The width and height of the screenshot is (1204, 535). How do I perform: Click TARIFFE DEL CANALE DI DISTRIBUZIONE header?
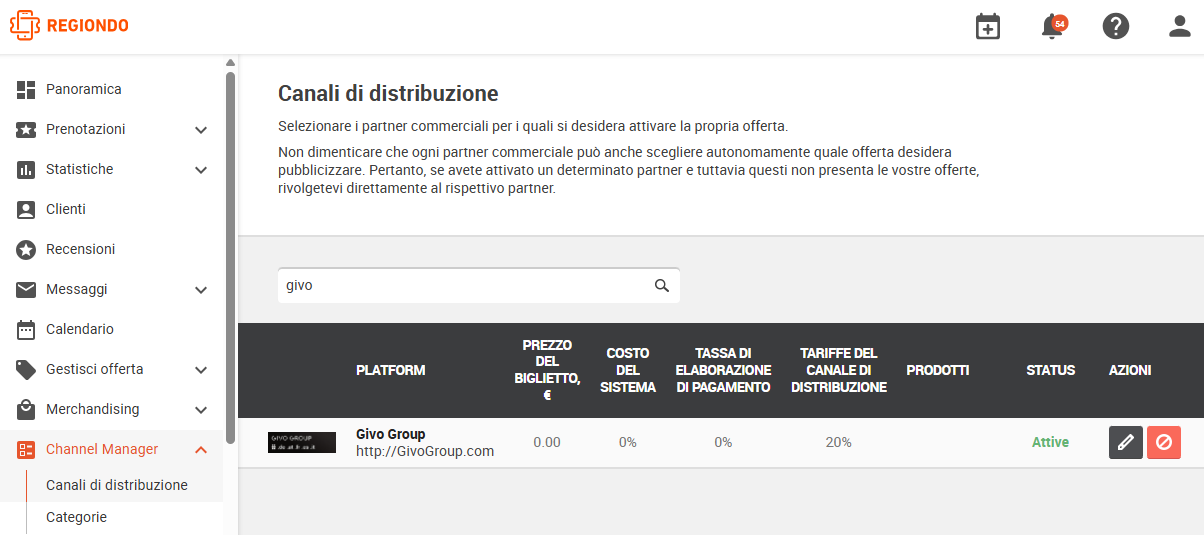pos(839,370)
